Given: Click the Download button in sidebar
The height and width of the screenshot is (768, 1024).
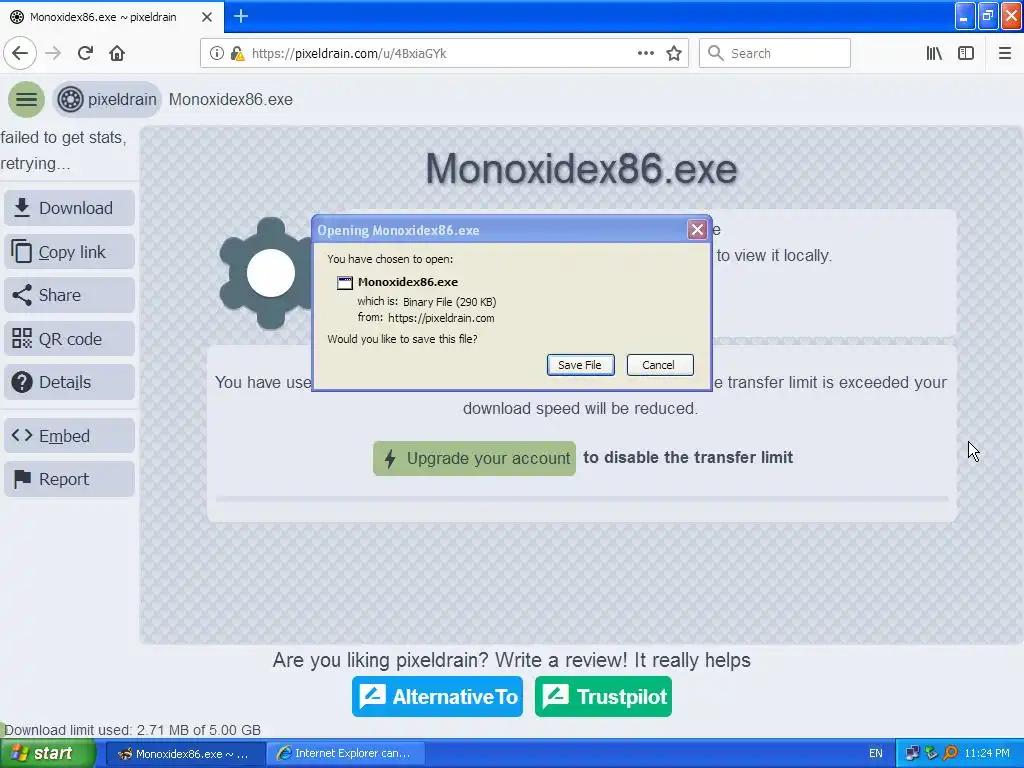Looking at the screenshot, I should pos(69,208).
